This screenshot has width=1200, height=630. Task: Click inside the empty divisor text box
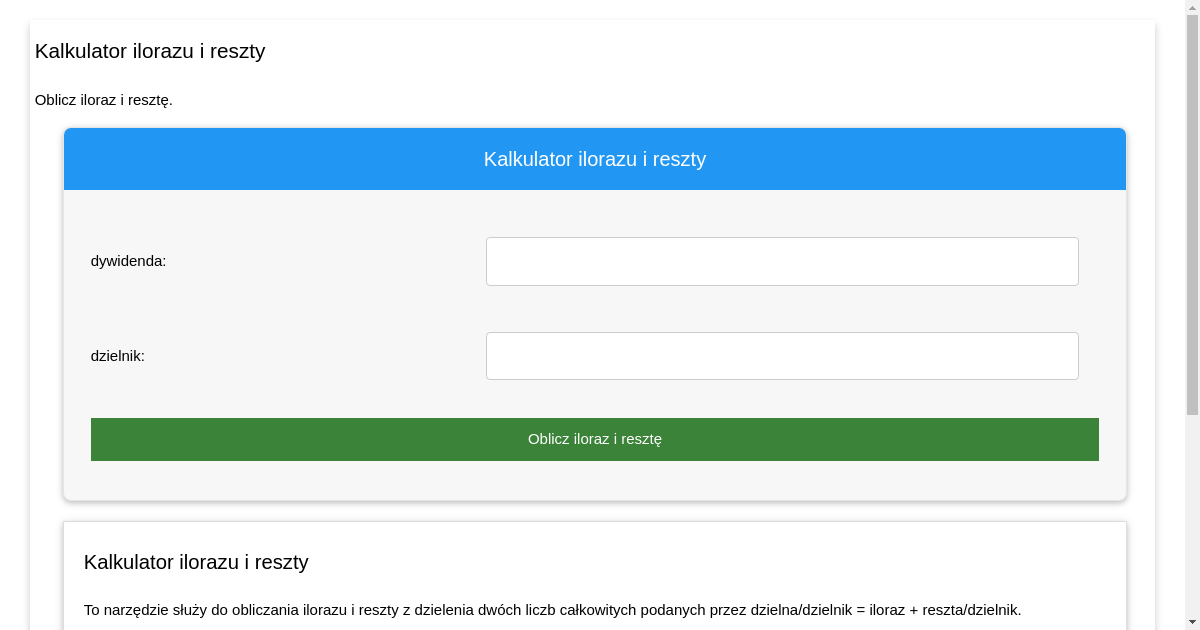(x=782, y=355)
